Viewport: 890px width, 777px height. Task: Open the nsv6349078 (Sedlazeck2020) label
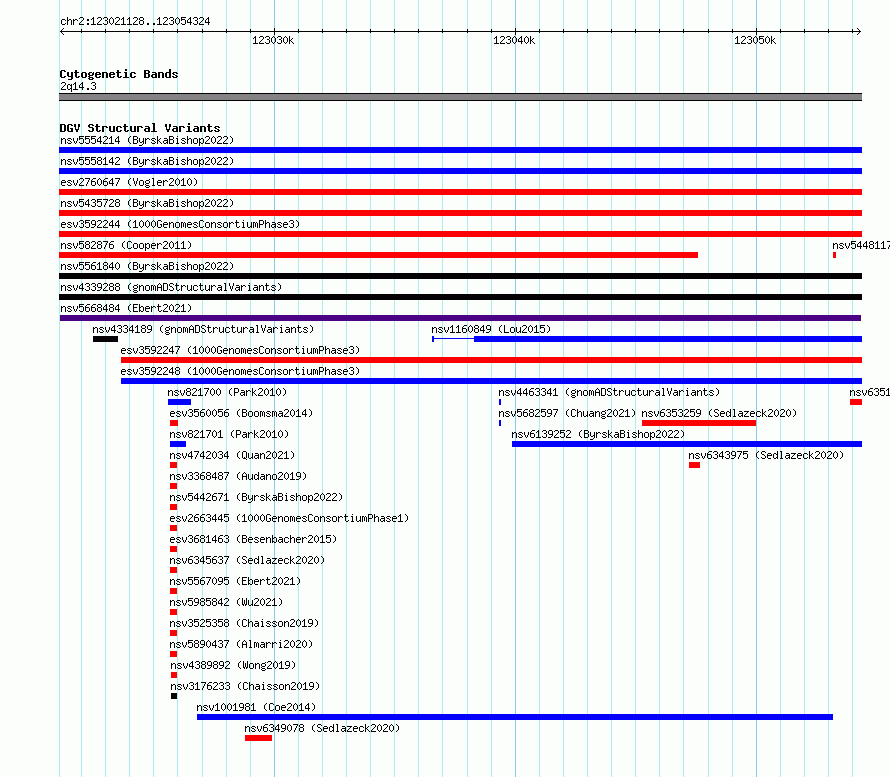point(322,728)
